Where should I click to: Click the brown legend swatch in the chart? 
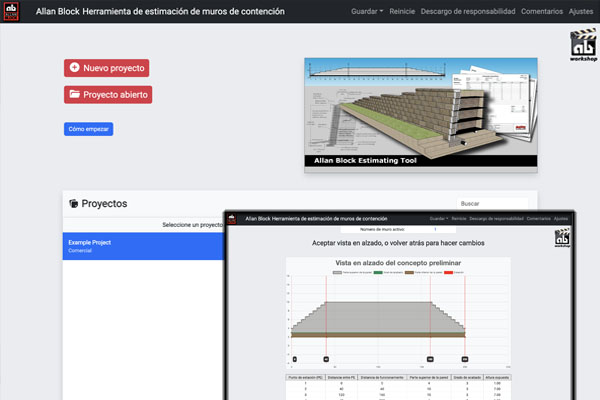pos(409,273)
